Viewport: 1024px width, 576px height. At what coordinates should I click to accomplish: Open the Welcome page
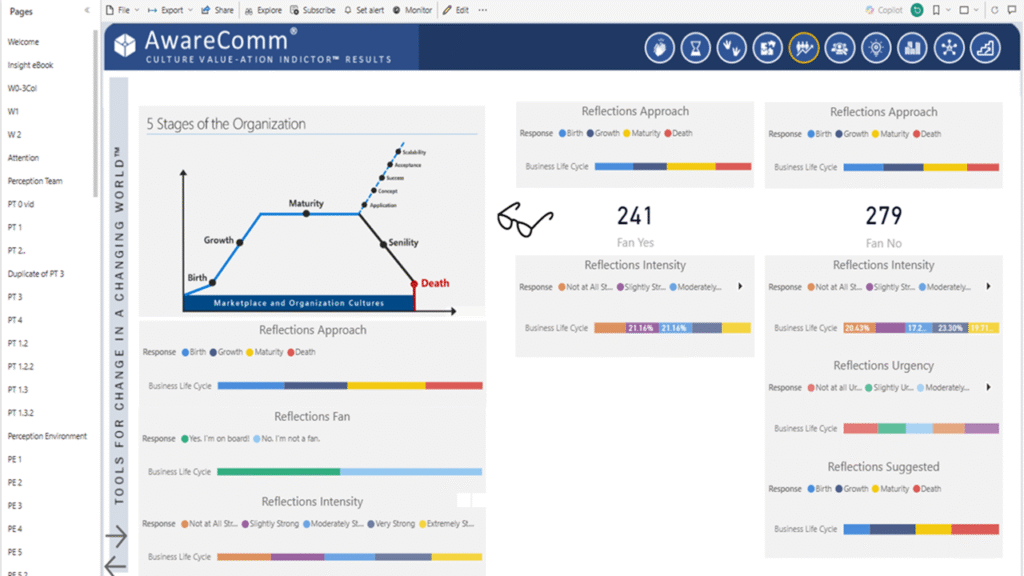pos(23,42)
